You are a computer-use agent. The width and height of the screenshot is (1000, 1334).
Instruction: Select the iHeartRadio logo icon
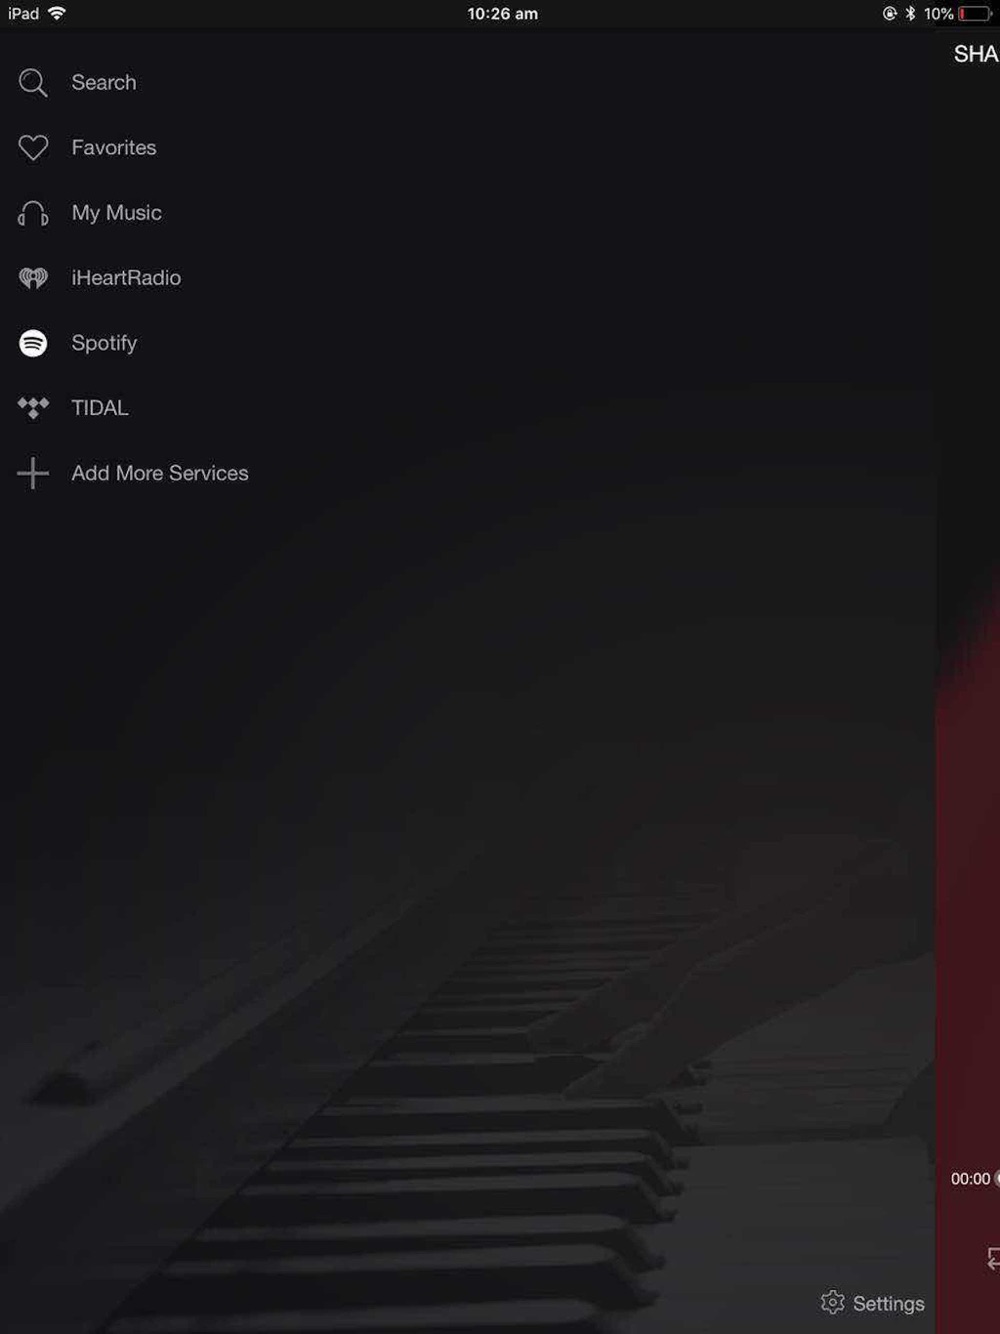coord(33,278)
